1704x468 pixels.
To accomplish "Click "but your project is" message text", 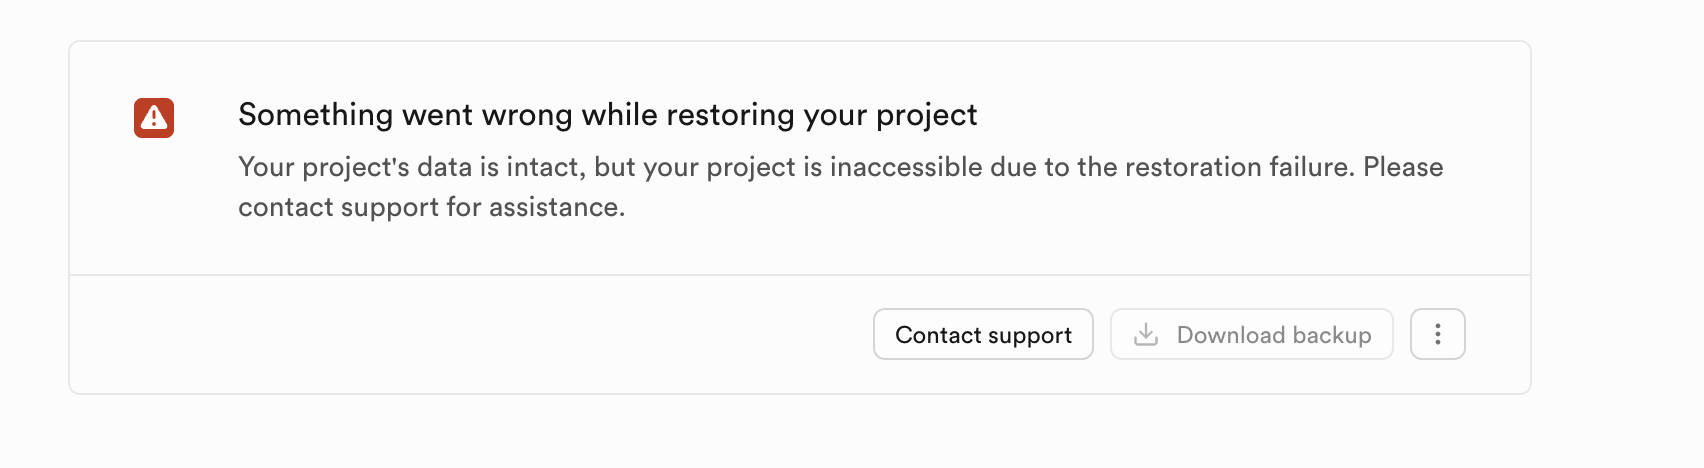I will pos(708,167).
